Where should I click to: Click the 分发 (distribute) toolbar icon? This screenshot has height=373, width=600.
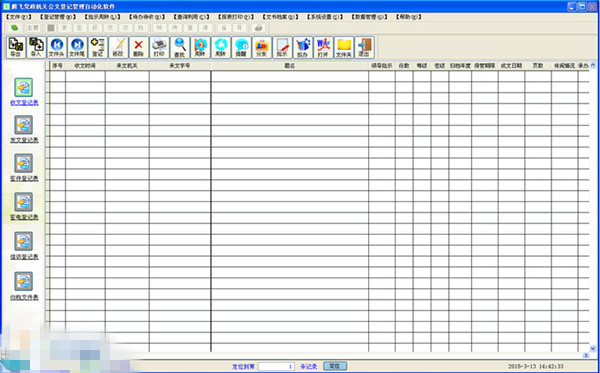(262, 47)
